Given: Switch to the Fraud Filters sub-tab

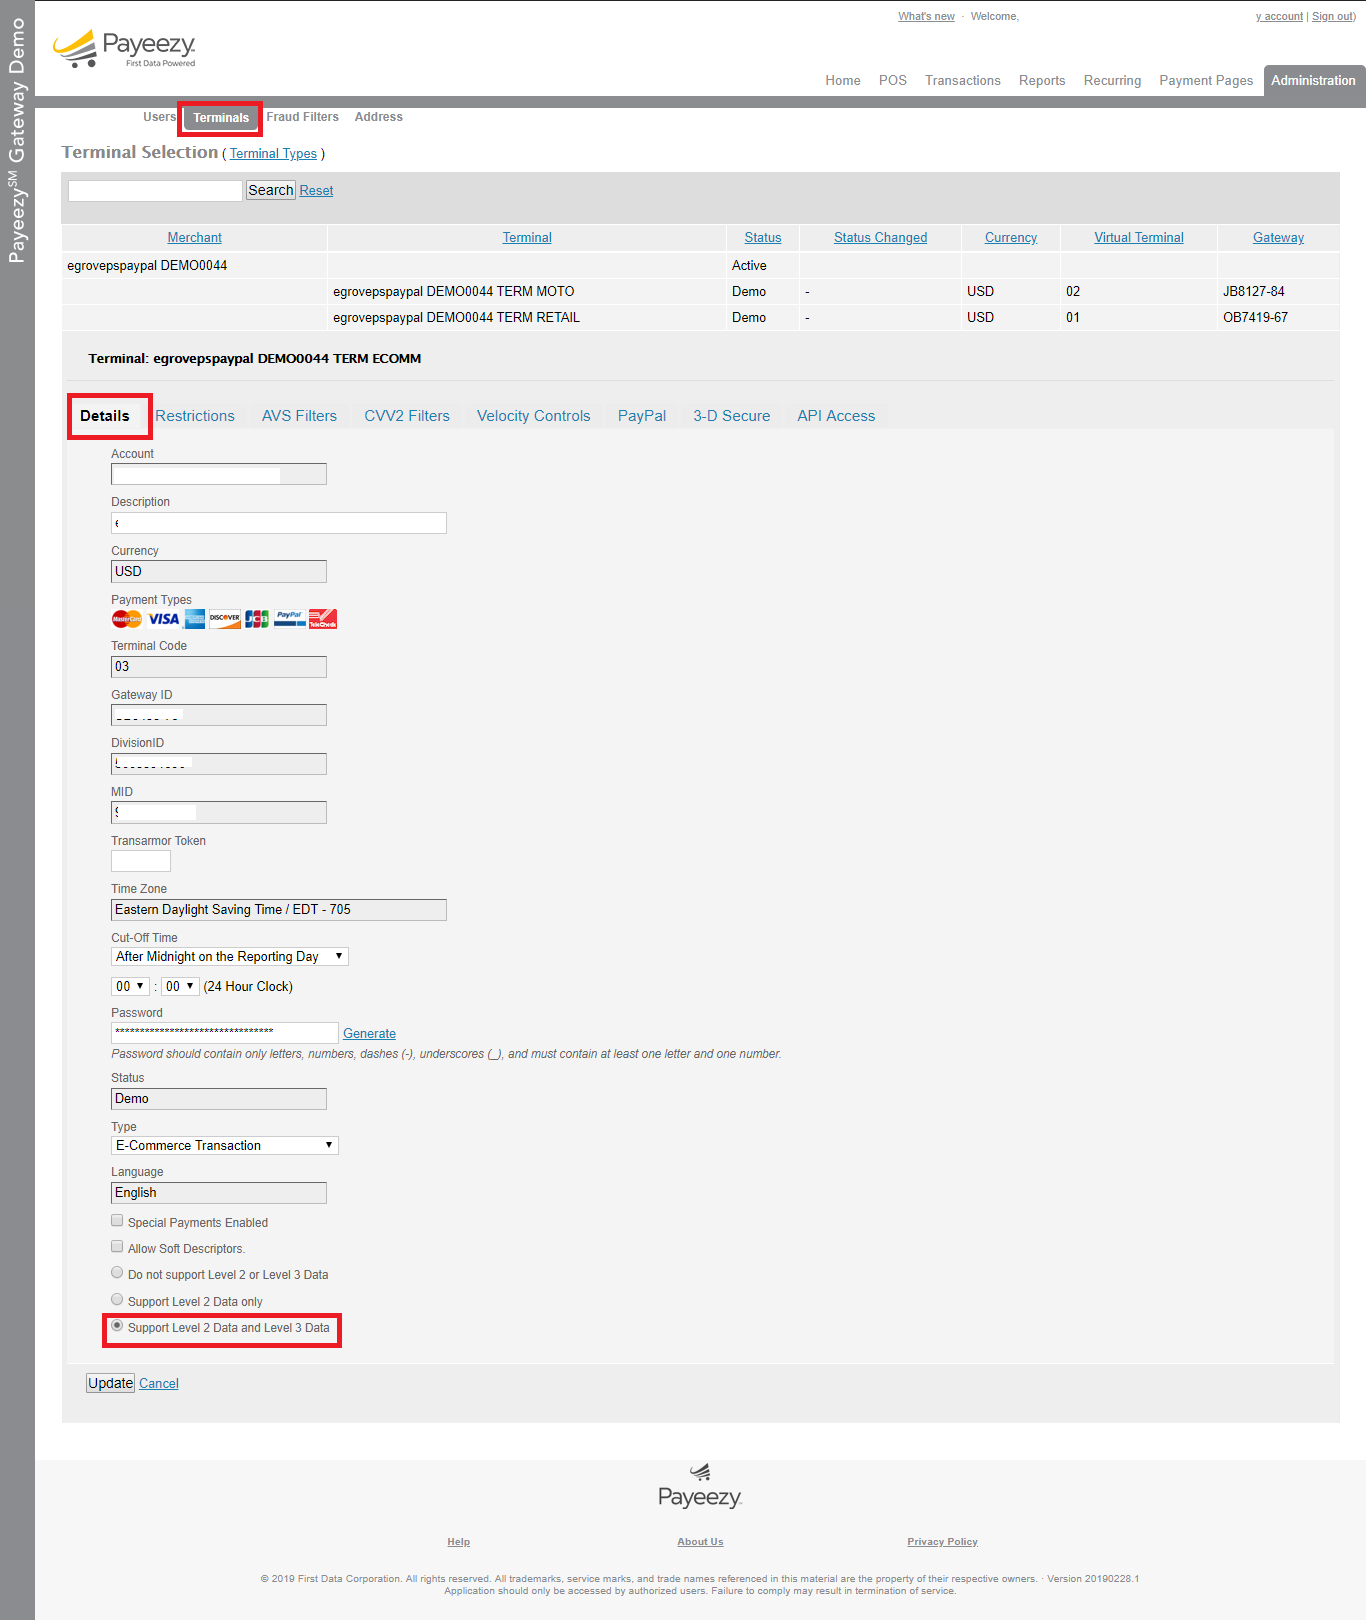Looking at the screenshot, I should 303,117.
